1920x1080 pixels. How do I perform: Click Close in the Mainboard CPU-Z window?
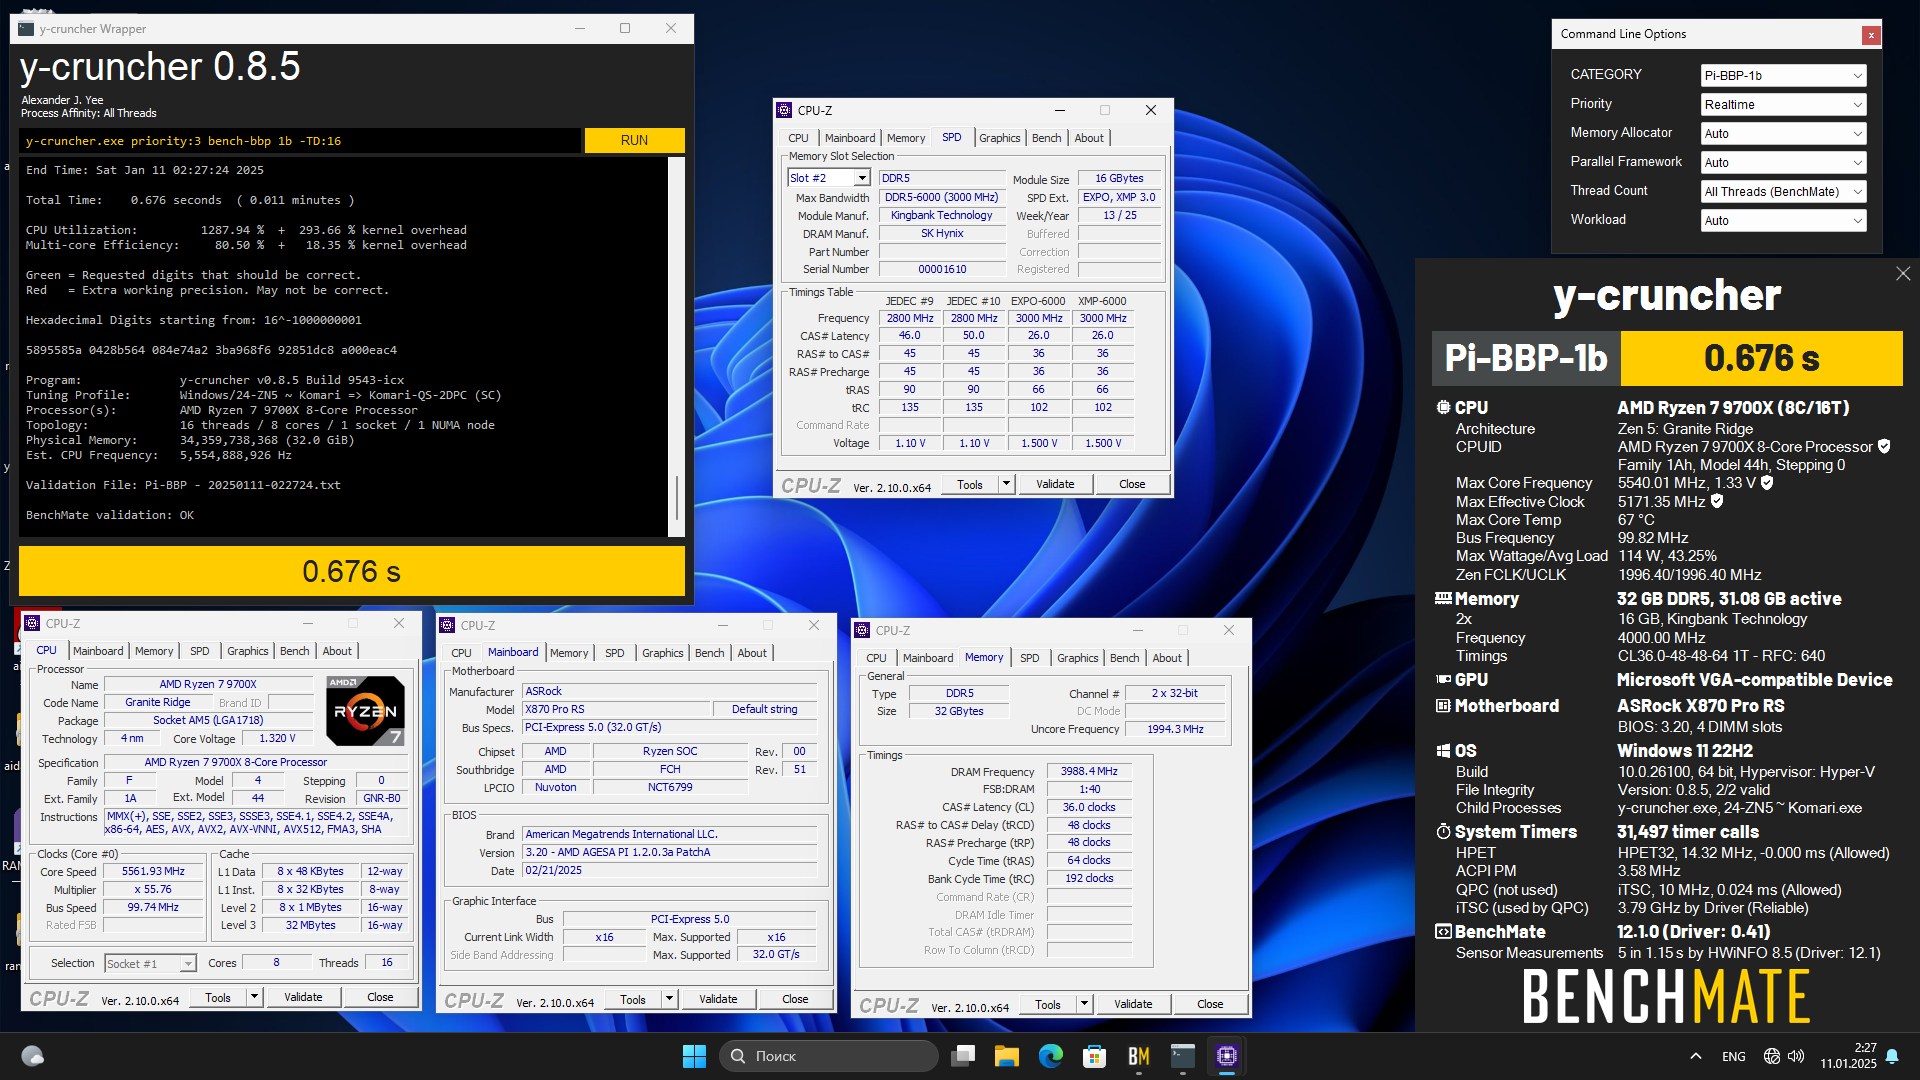(x=795, y=999)
